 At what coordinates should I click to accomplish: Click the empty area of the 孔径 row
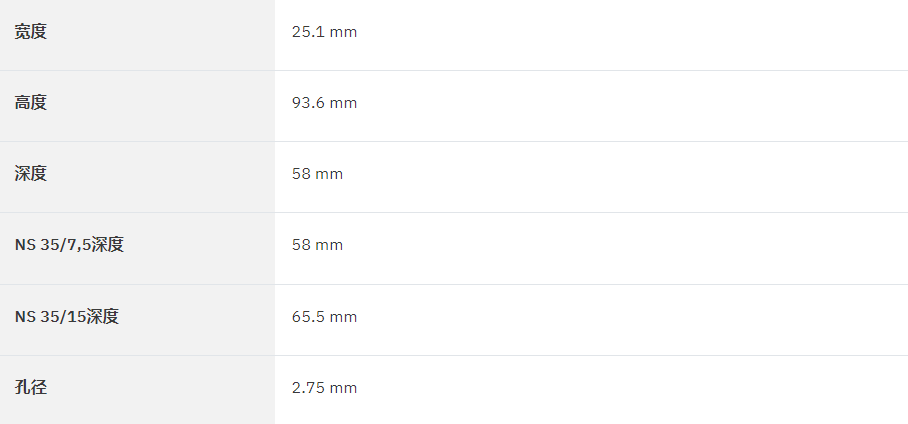click(x=631, y=388)
